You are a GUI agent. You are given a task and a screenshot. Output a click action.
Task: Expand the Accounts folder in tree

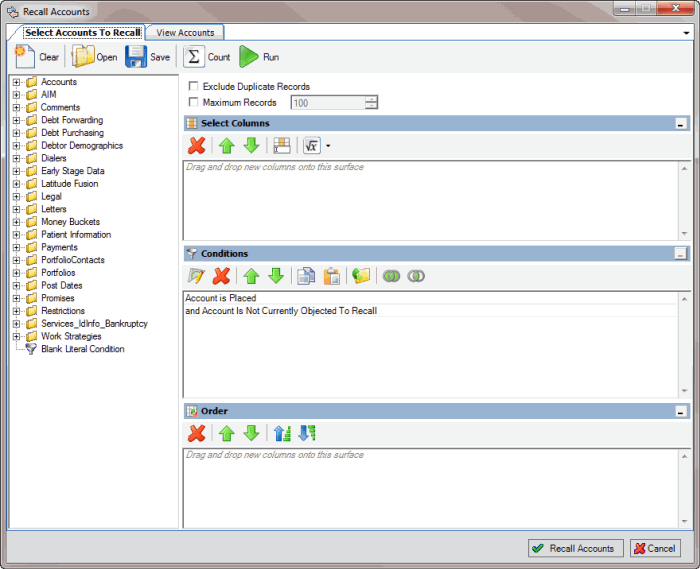click(17, 82)
